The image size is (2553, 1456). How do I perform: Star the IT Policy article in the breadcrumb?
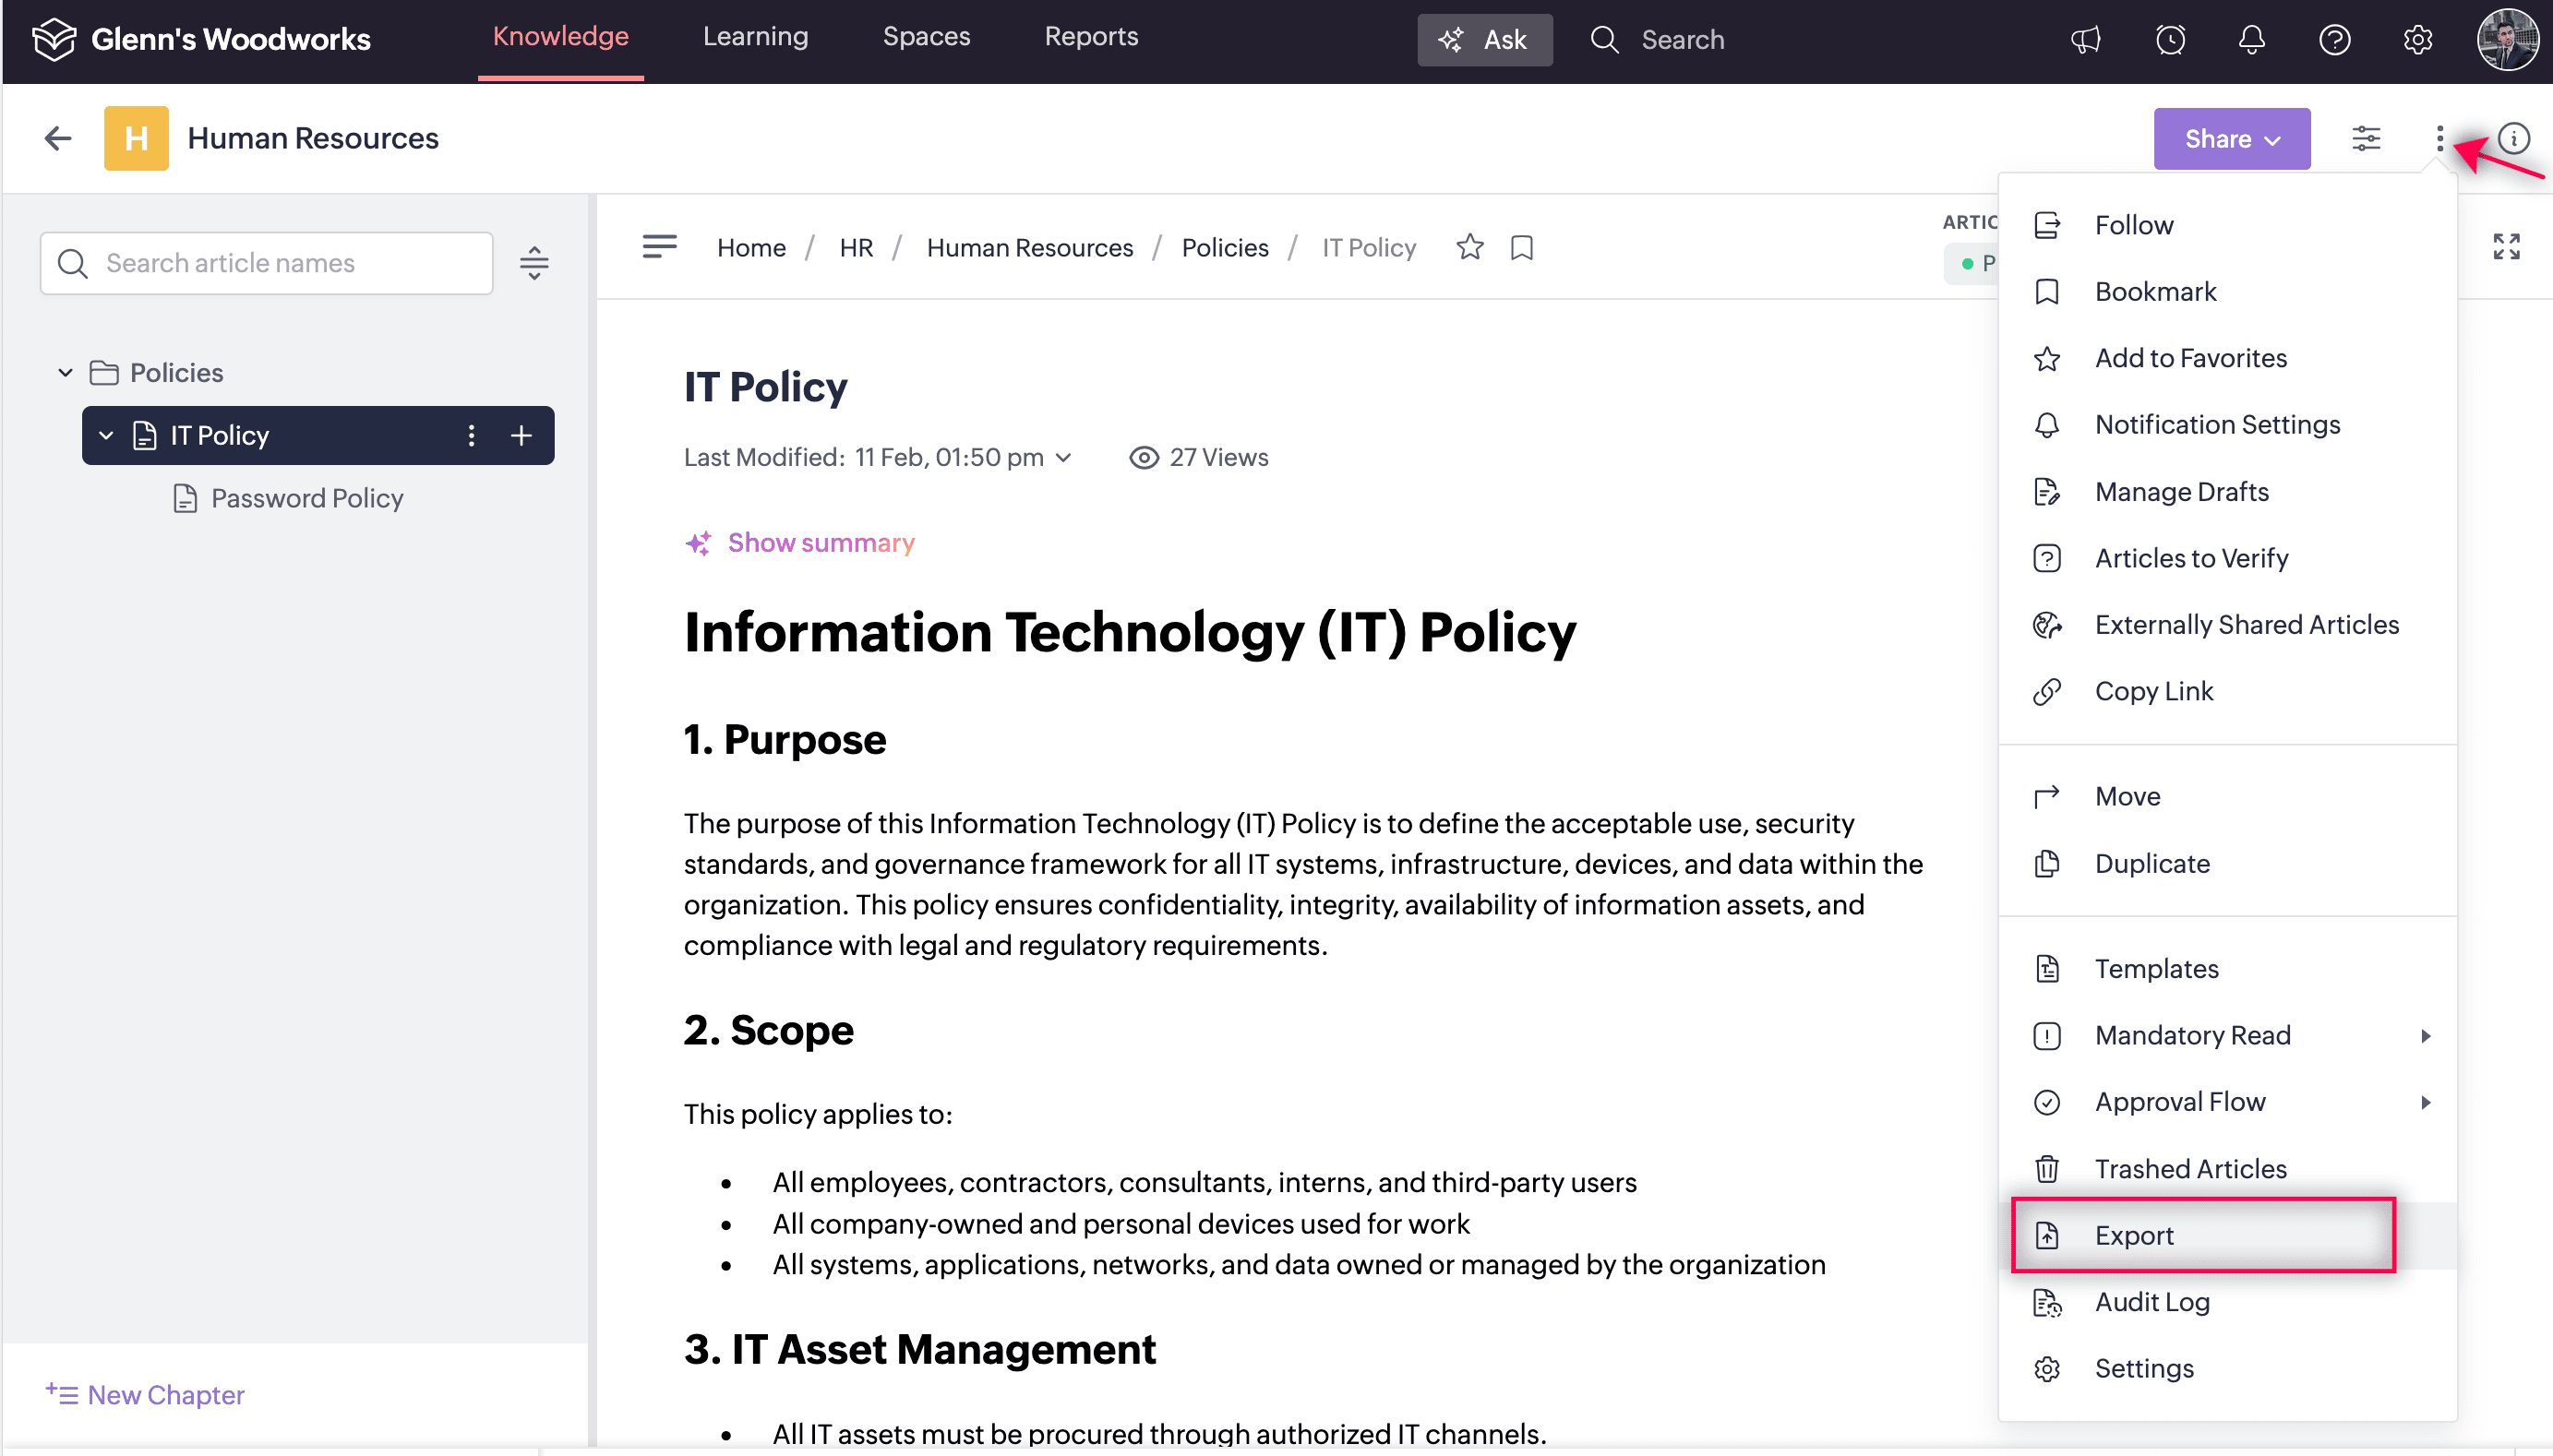(x=1470, y=247)
